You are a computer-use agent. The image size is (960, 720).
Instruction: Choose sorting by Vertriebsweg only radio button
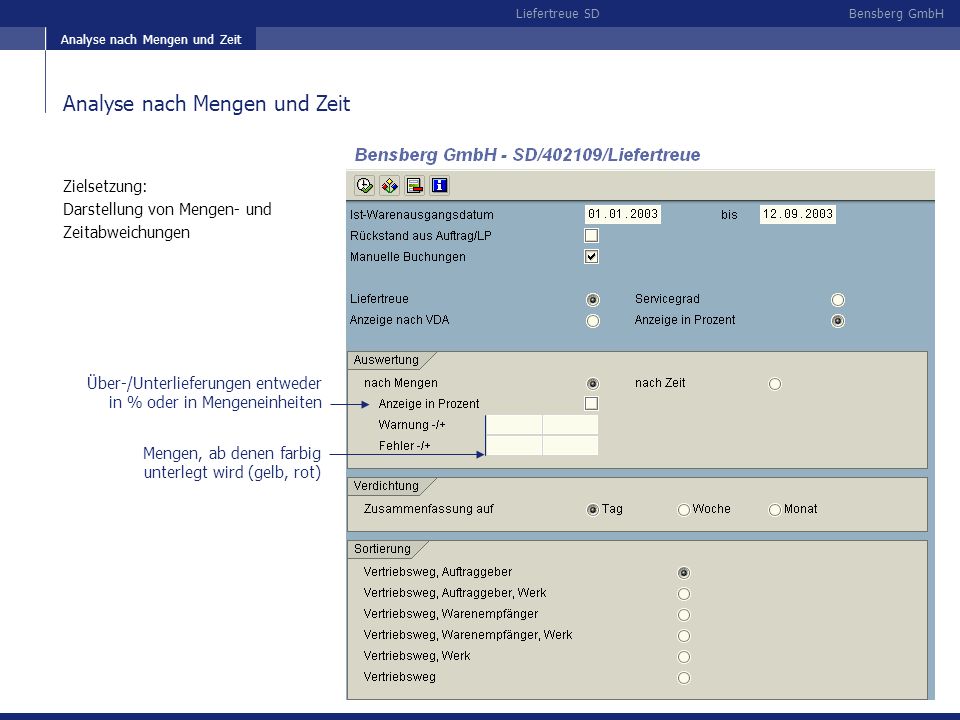pyautogui.click(x=684, y=678)
